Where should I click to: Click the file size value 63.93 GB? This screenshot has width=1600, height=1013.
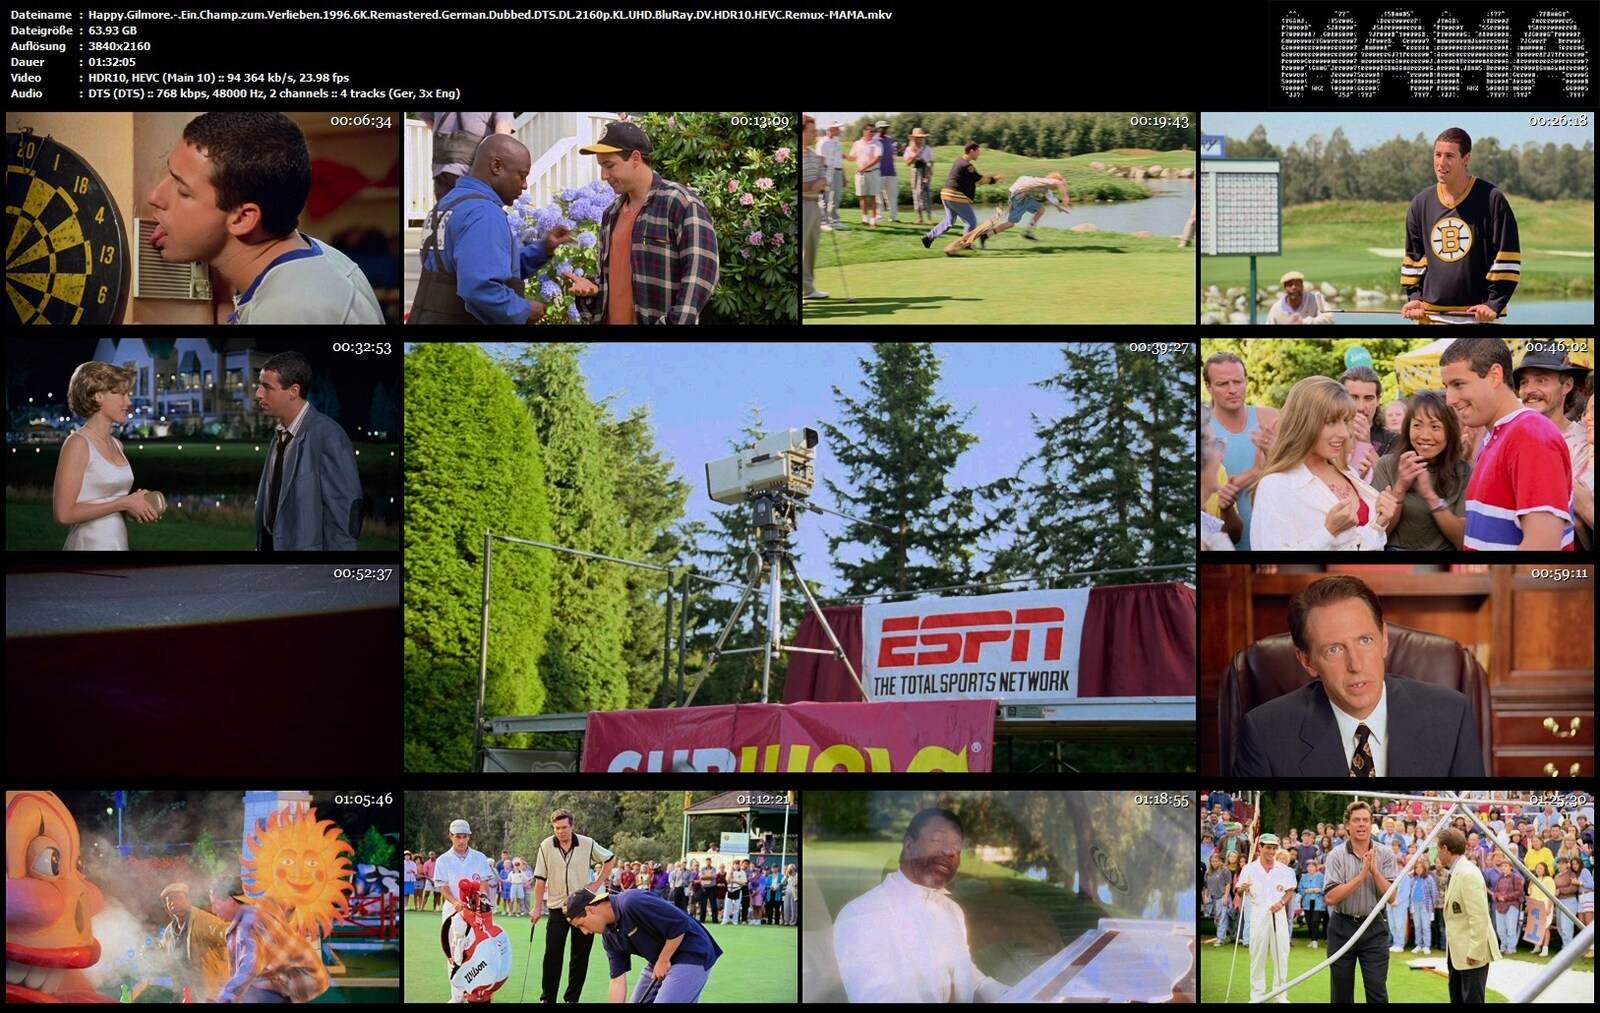(x=113, y=30)
